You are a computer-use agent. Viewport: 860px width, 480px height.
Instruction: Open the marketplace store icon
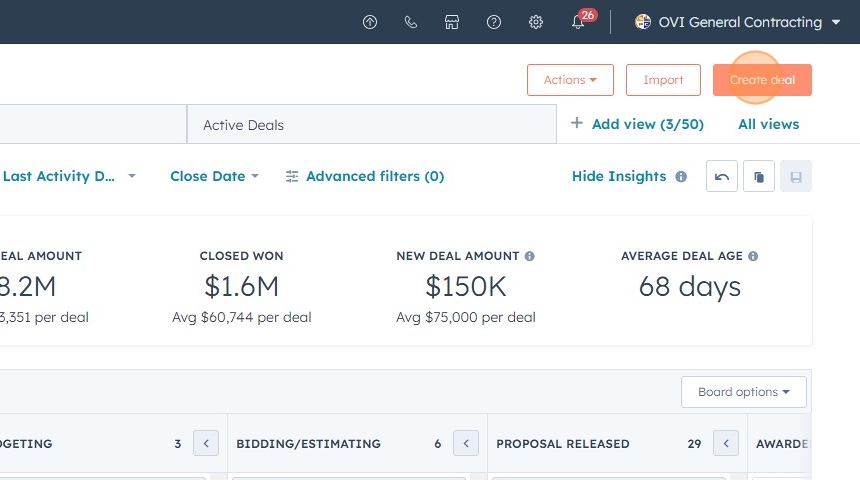pyautogui.click(x=452, y=22)
